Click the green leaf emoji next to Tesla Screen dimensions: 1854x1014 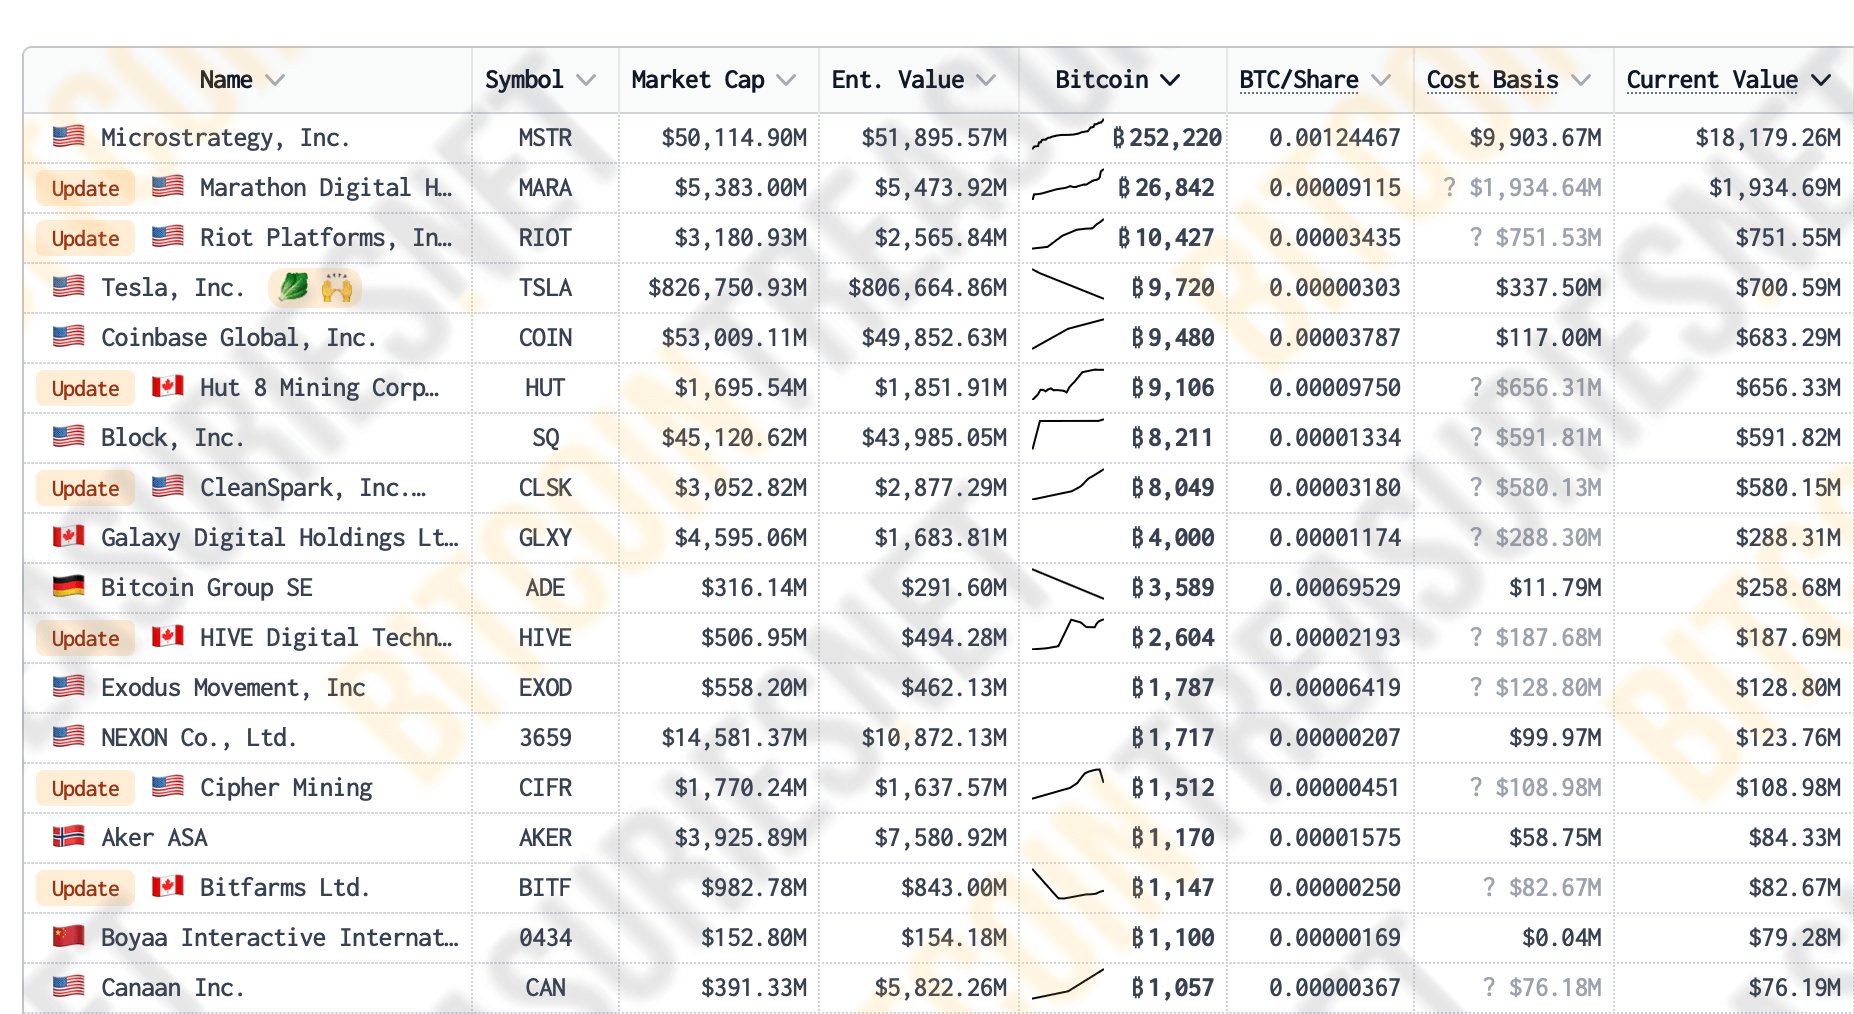293,287
